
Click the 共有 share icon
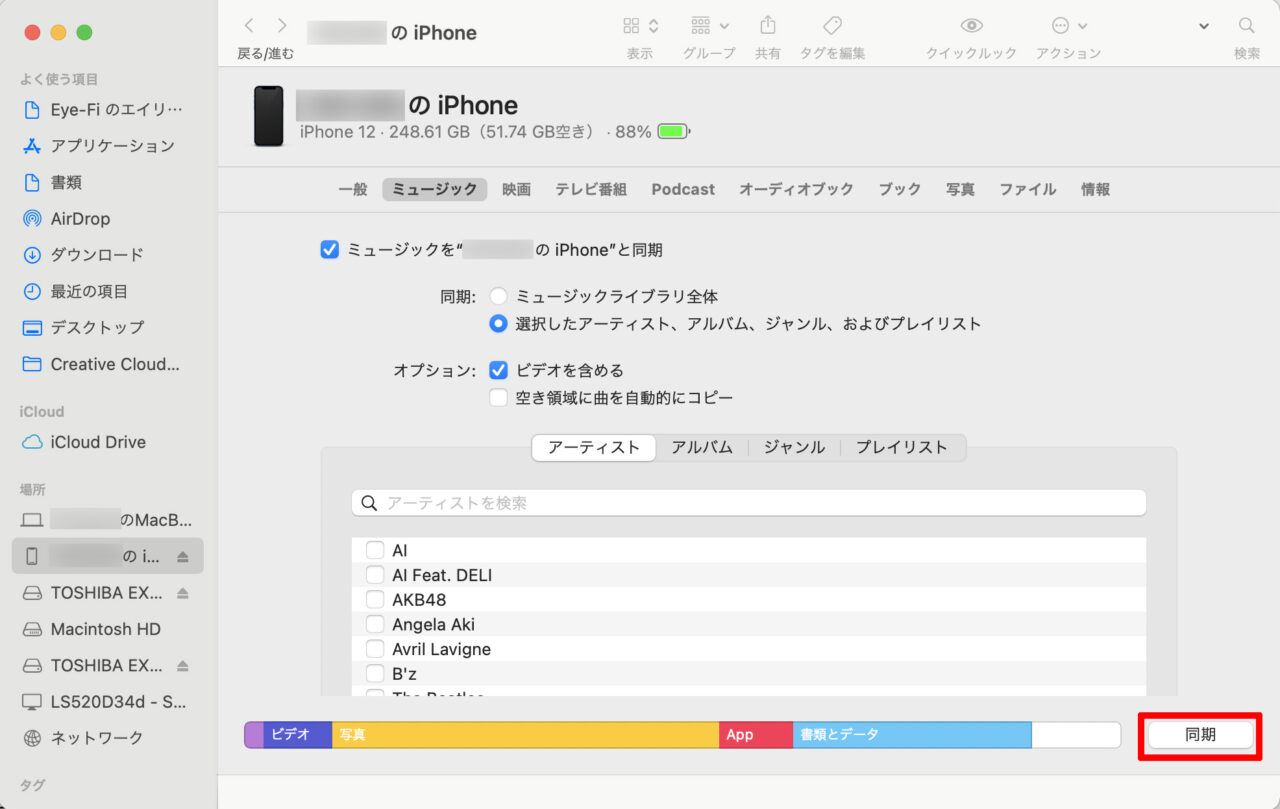[768, 25]
